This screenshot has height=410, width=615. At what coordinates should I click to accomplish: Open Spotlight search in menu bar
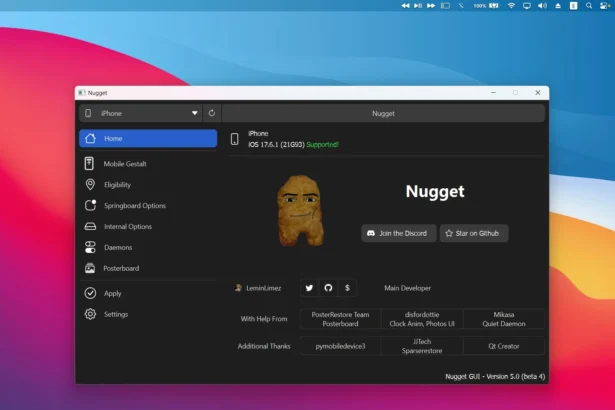589,5
